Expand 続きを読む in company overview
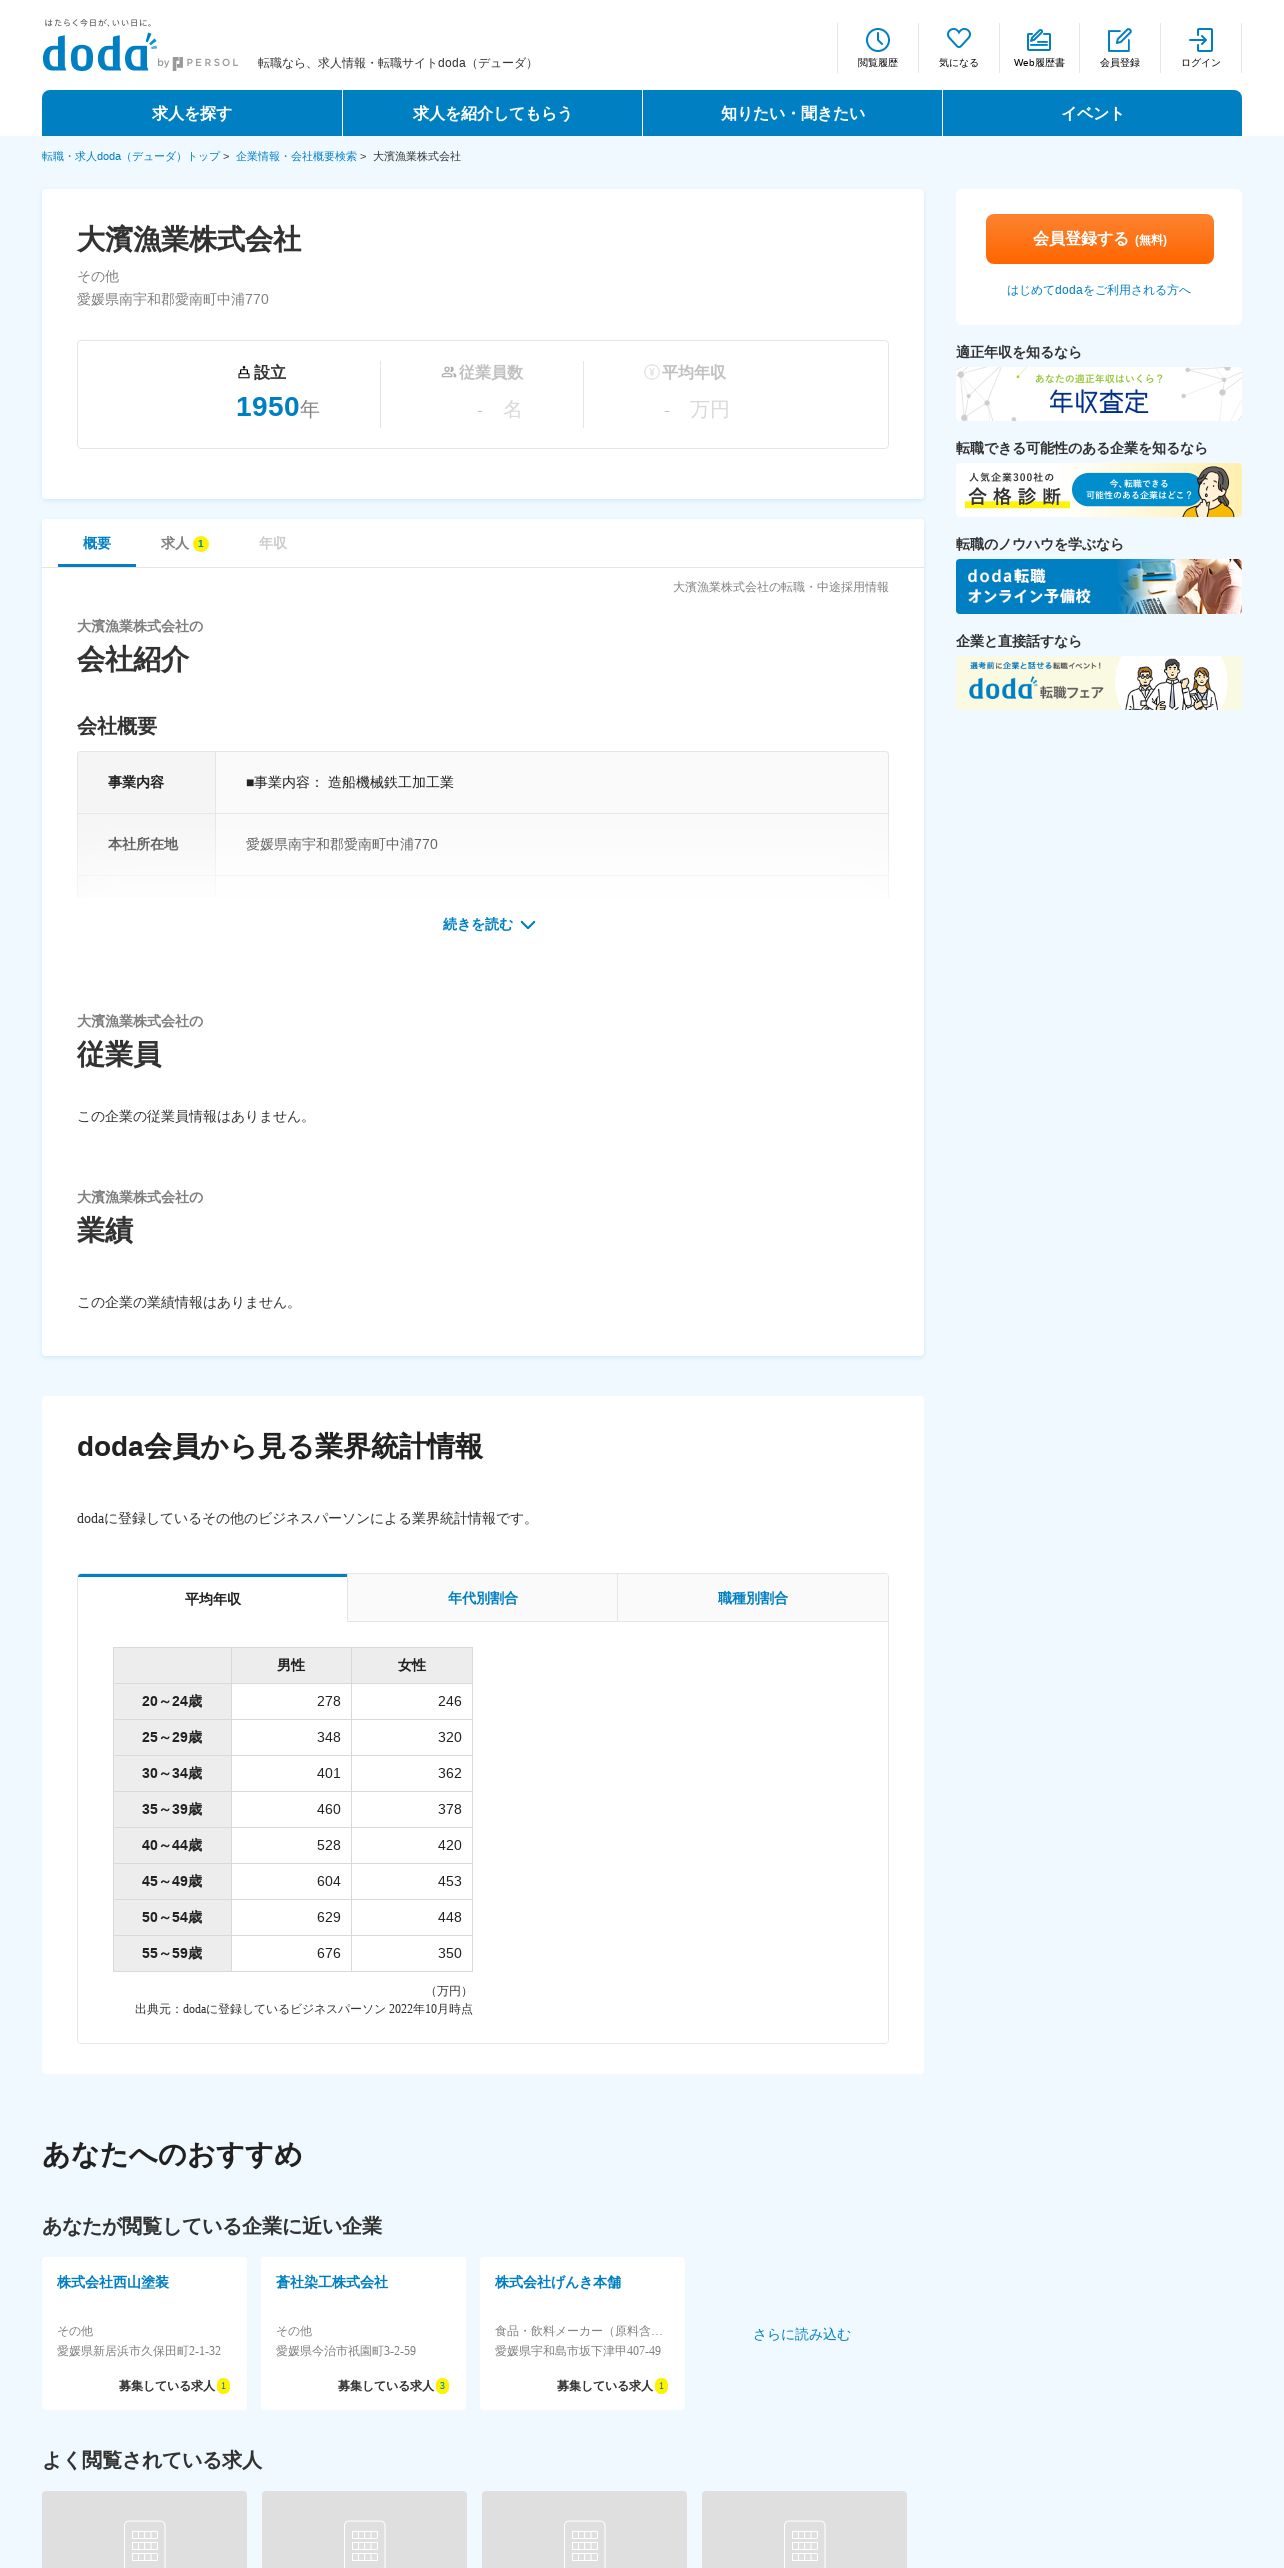Screen dimensions: 1284x2568 (489, 925)
